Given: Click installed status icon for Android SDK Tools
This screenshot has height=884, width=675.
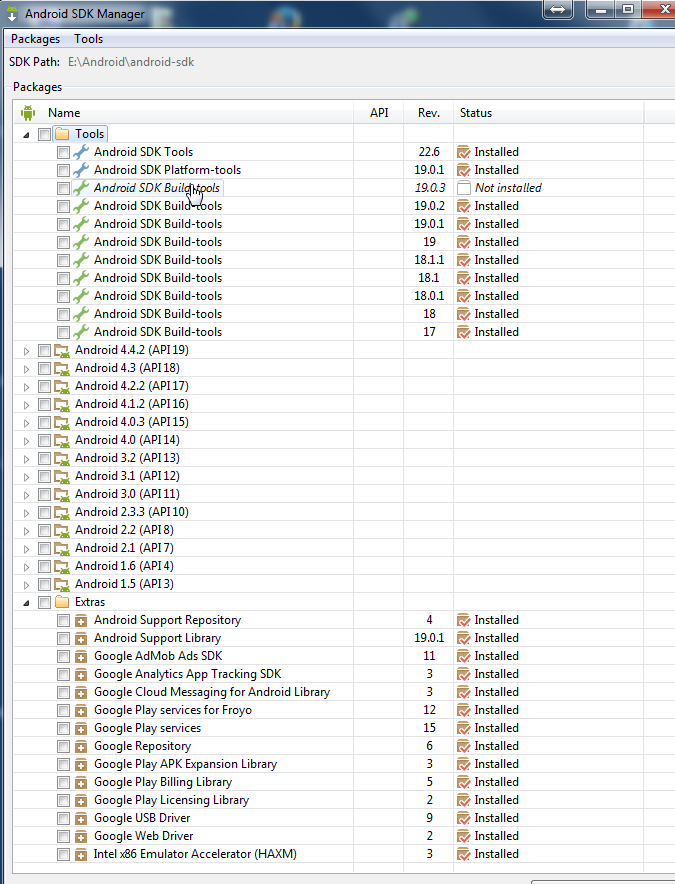Looking at the screenshot, I should (464, 152).
